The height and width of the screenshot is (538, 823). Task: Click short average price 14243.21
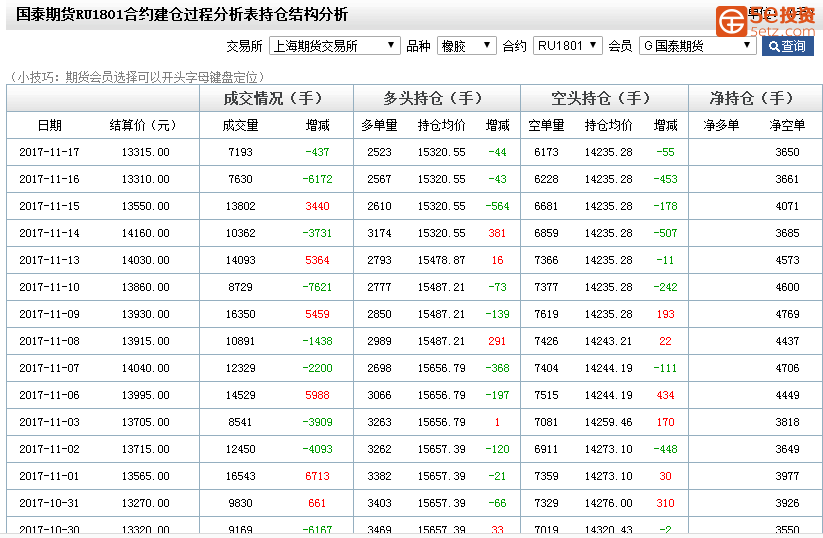click(x=608, y=341)
